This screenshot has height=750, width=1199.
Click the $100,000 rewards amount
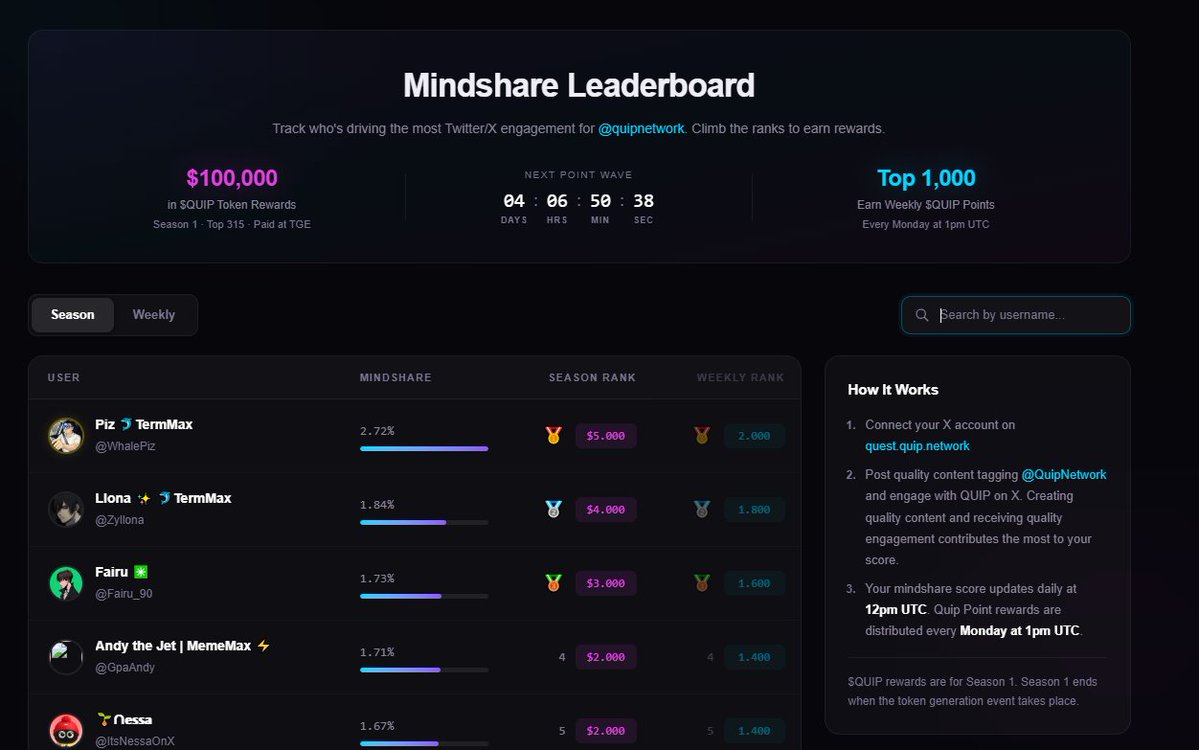tap(232, 178)
